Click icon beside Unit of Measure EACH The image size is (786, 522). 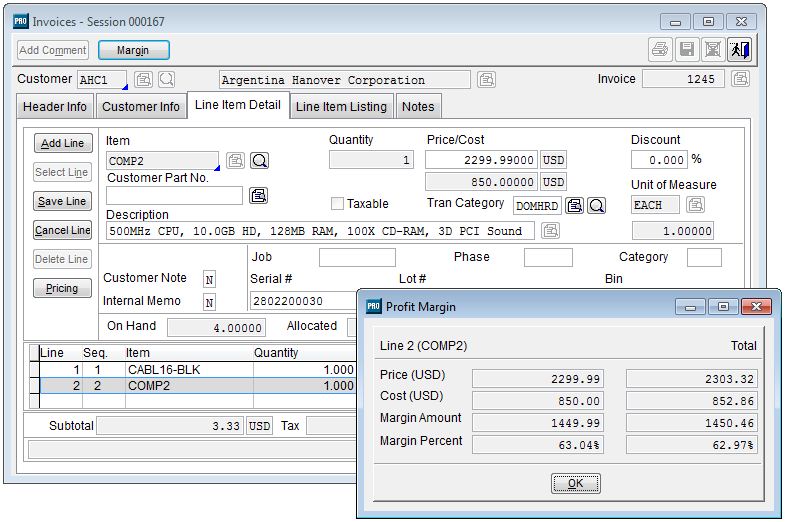pos(695,205)
